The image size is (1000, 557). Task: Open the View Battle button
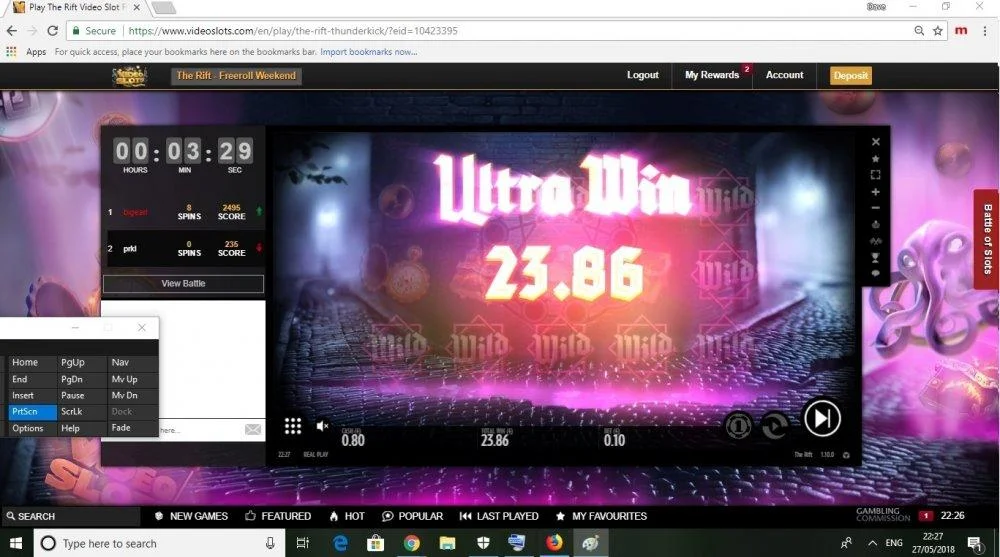pyautogui.click(x=183, y=283)
